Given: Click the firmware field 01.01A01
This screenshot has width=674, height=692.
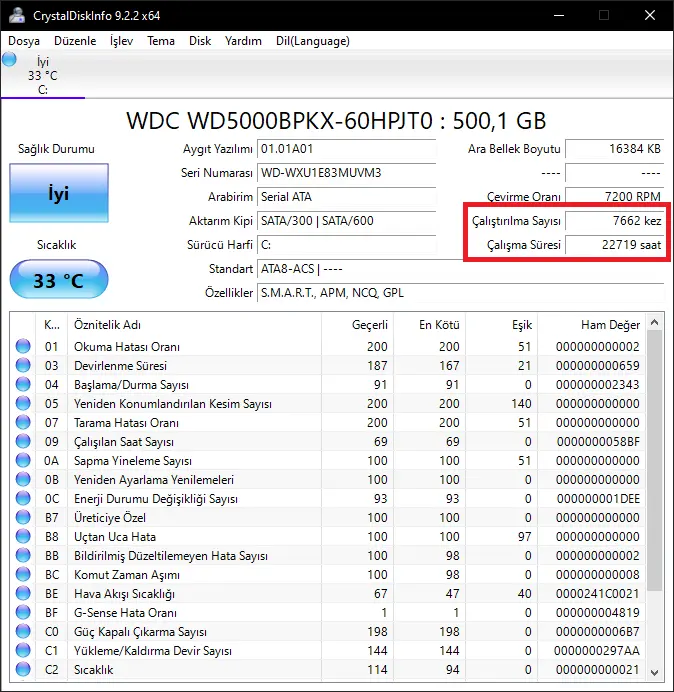Looking at the screenshot, I should (346, 149).
